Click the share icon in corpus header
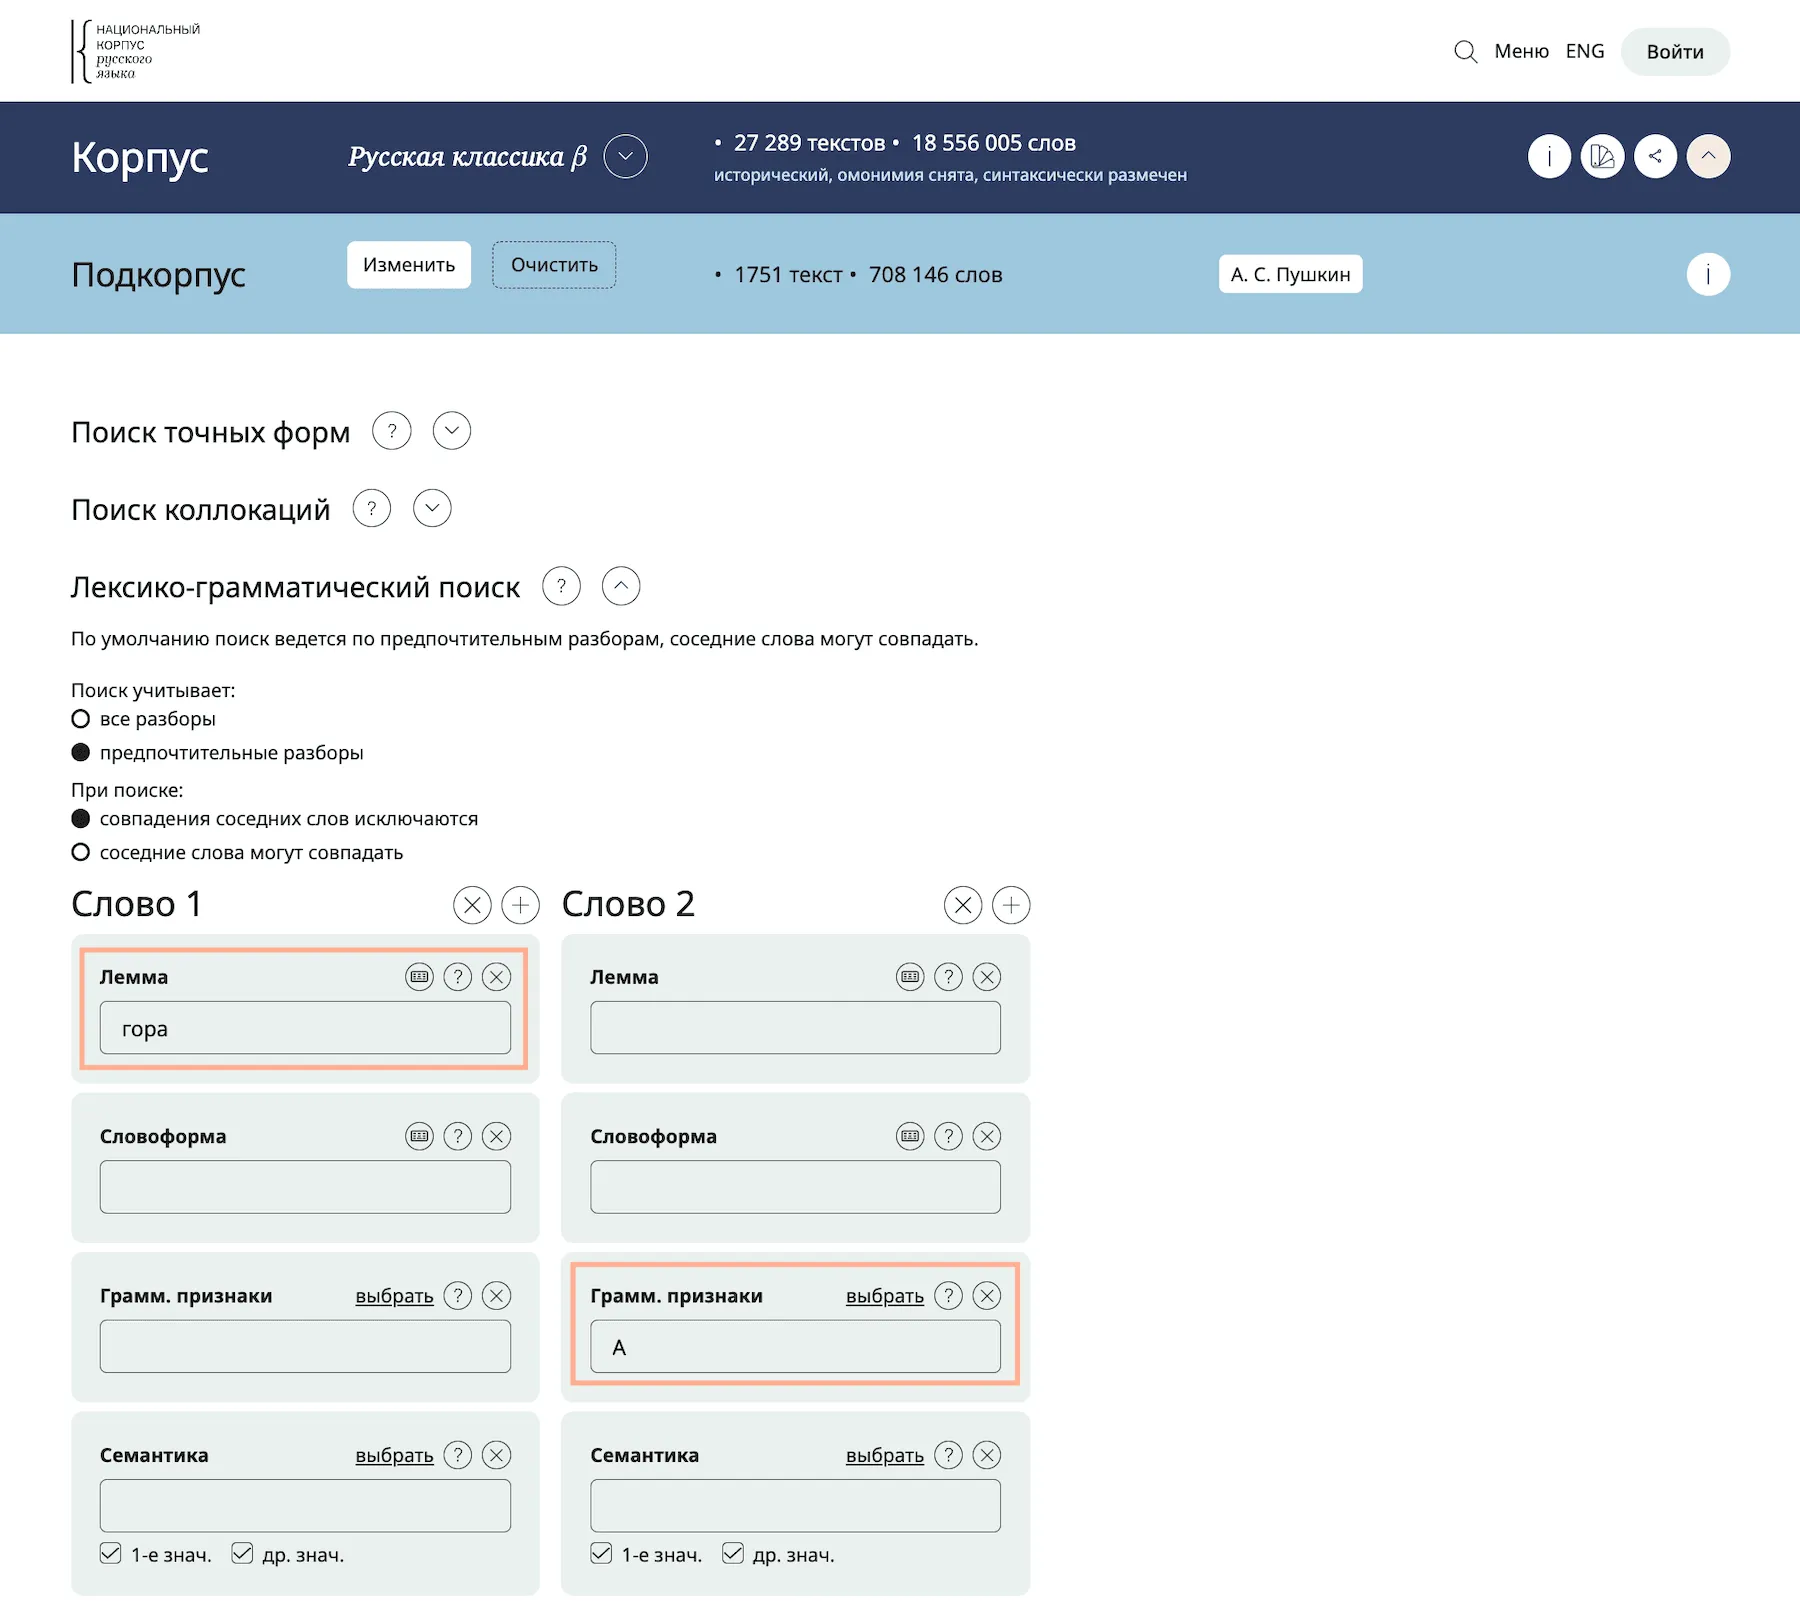The image size is (1800, 1601). coord(1655,156)
